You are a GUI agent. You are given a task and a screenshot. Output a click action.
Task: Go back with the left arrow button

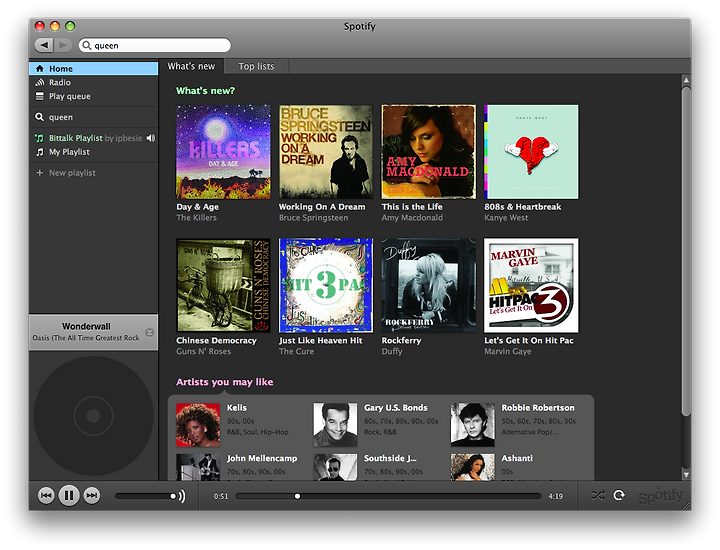[x=44, y=45]
